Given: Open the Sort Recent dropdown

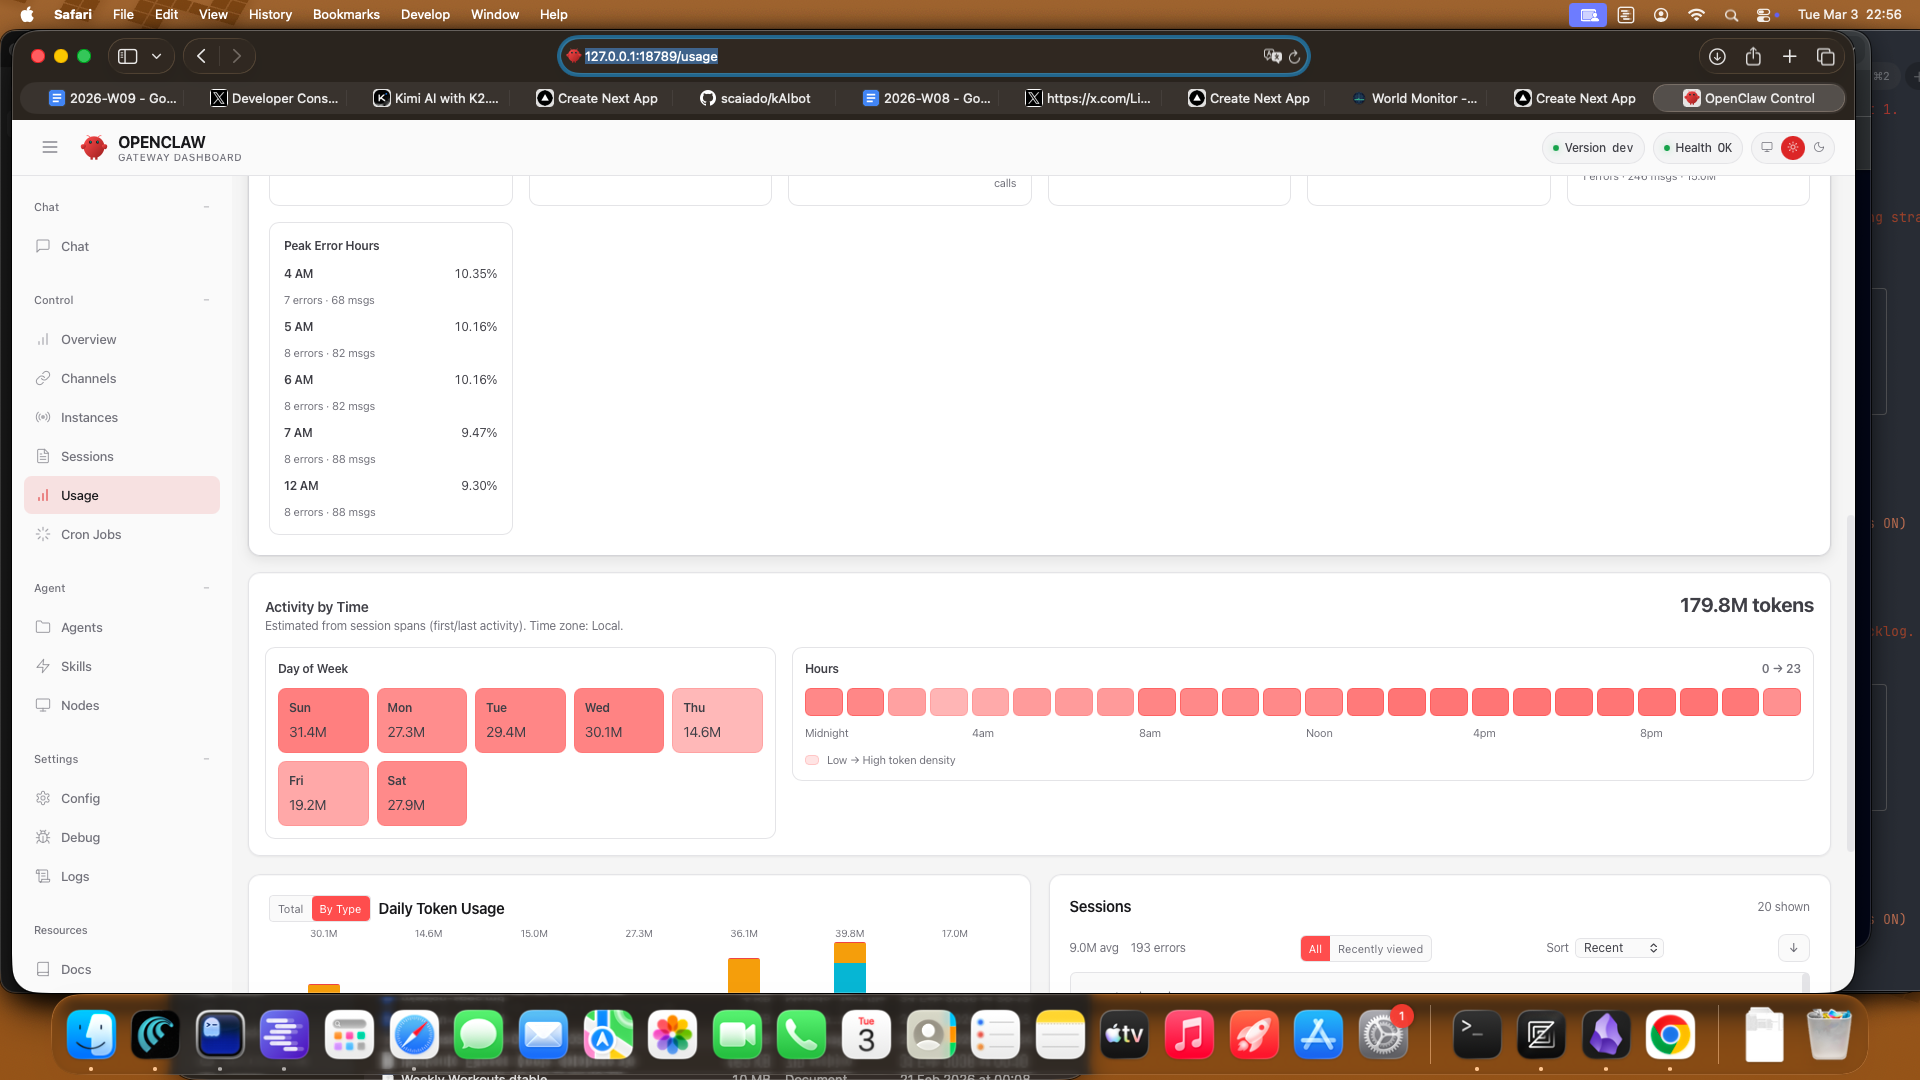Looking at the screenshot, I should coord(1619,948).
